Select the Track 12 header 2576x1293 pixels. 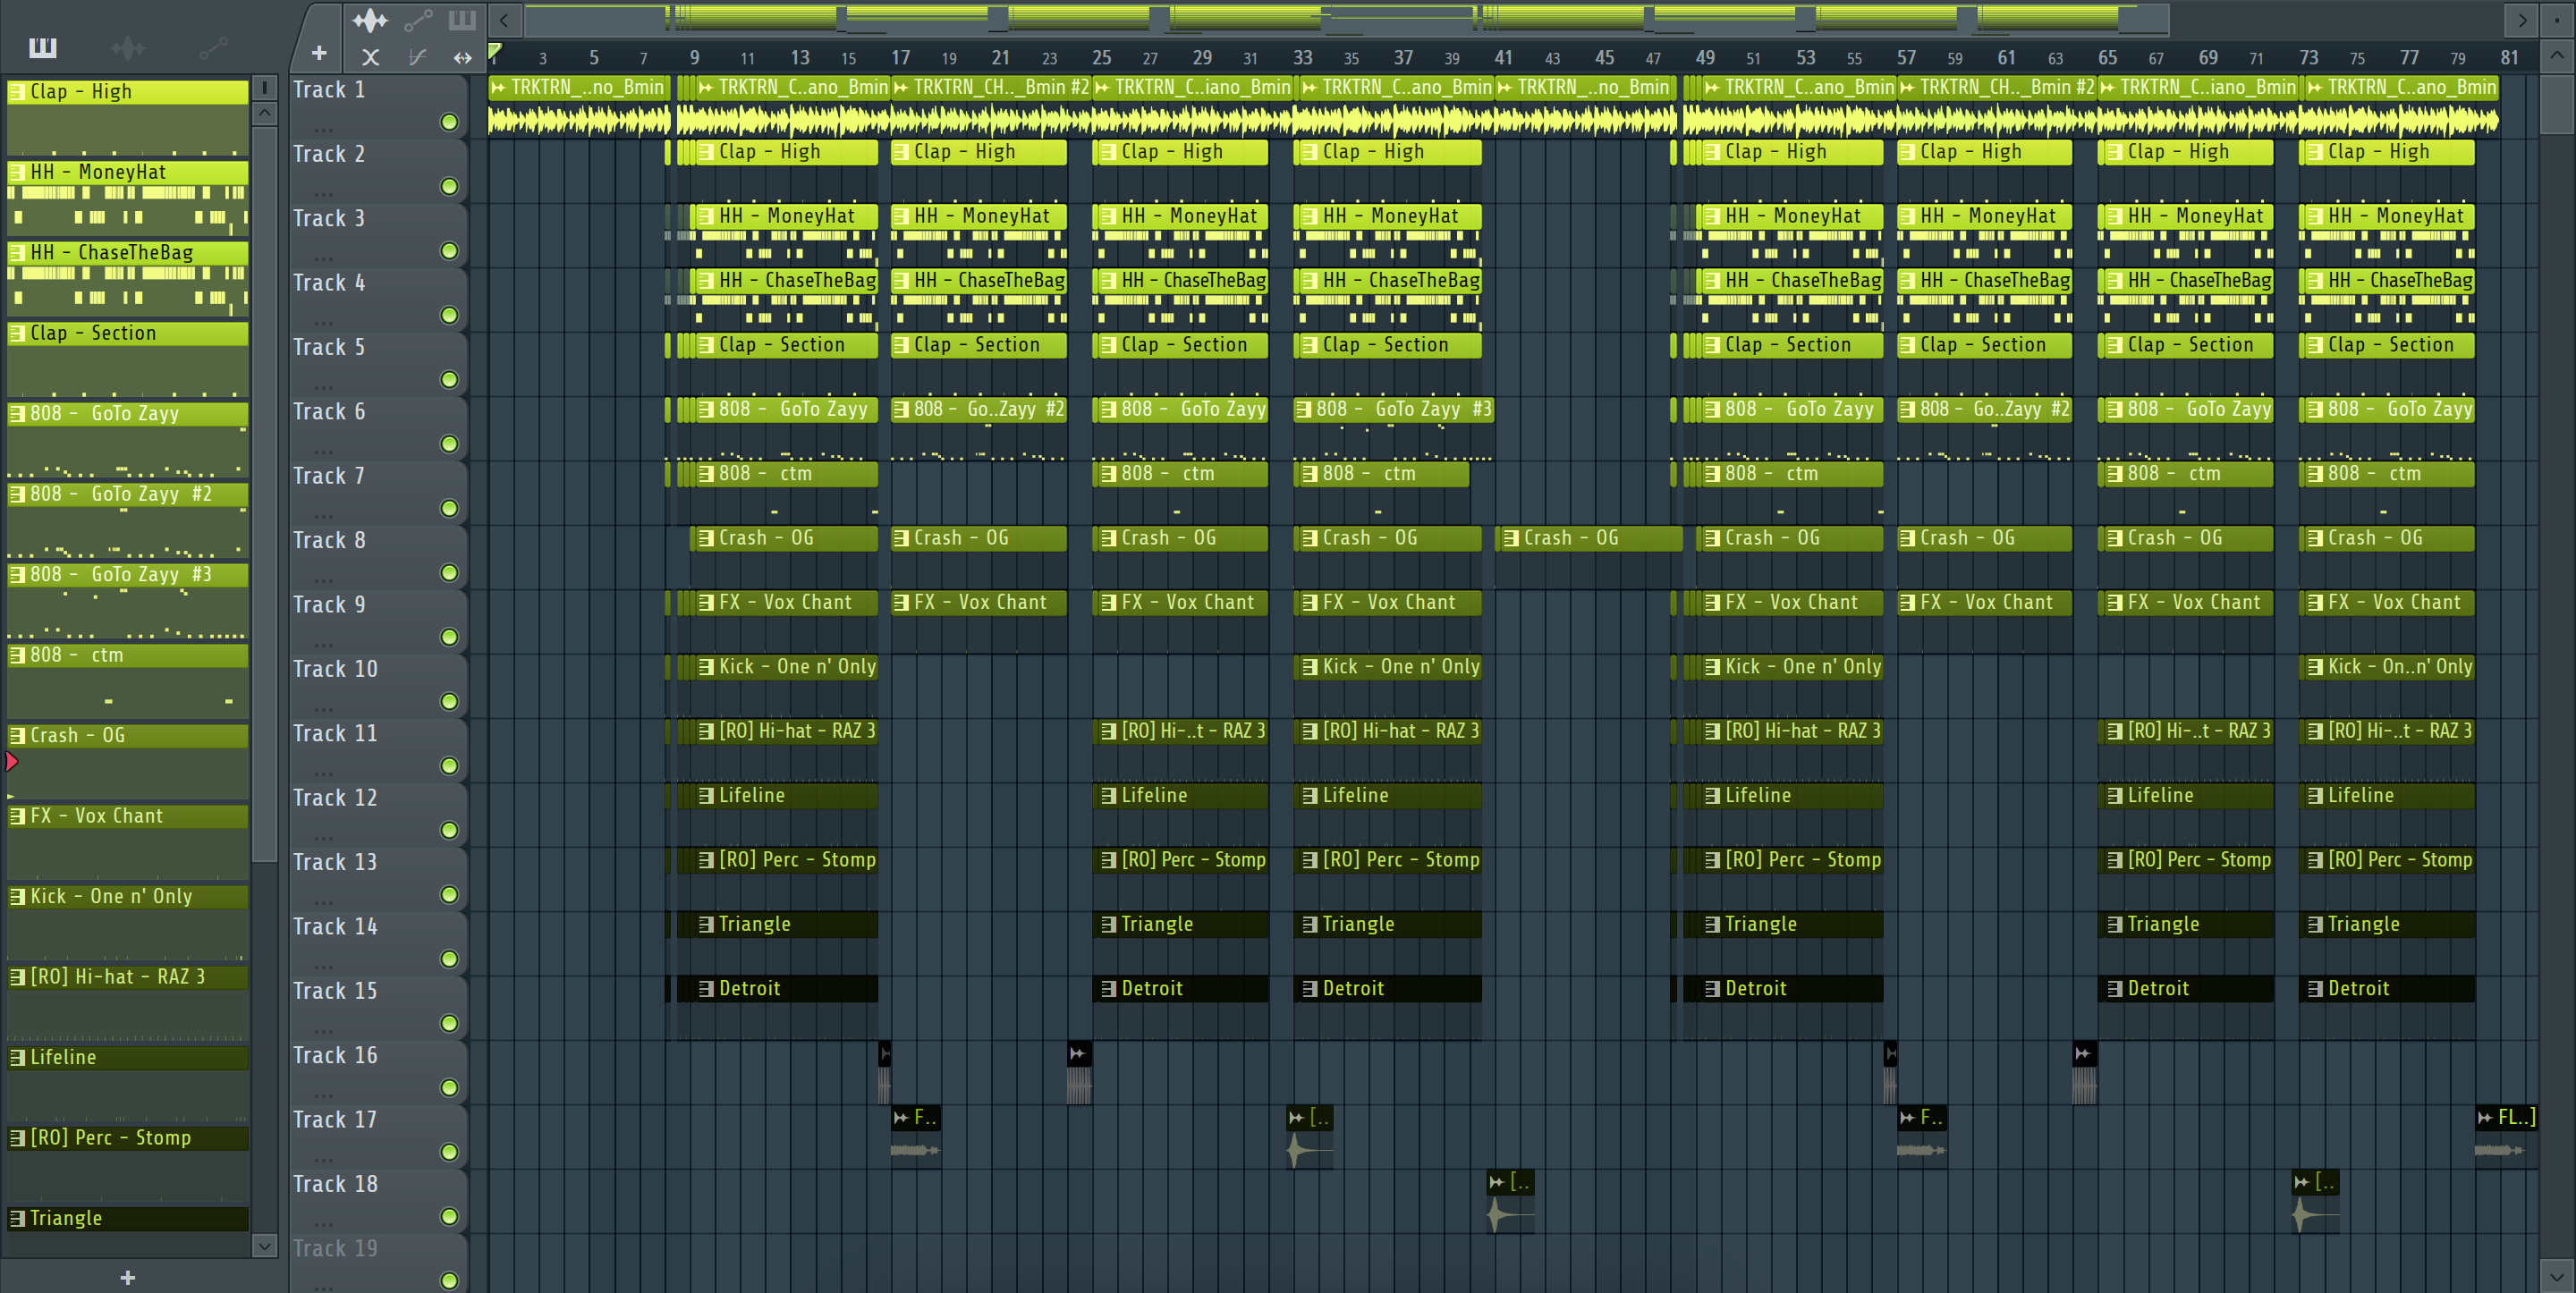pyautogui.click(x=378, y=813)
